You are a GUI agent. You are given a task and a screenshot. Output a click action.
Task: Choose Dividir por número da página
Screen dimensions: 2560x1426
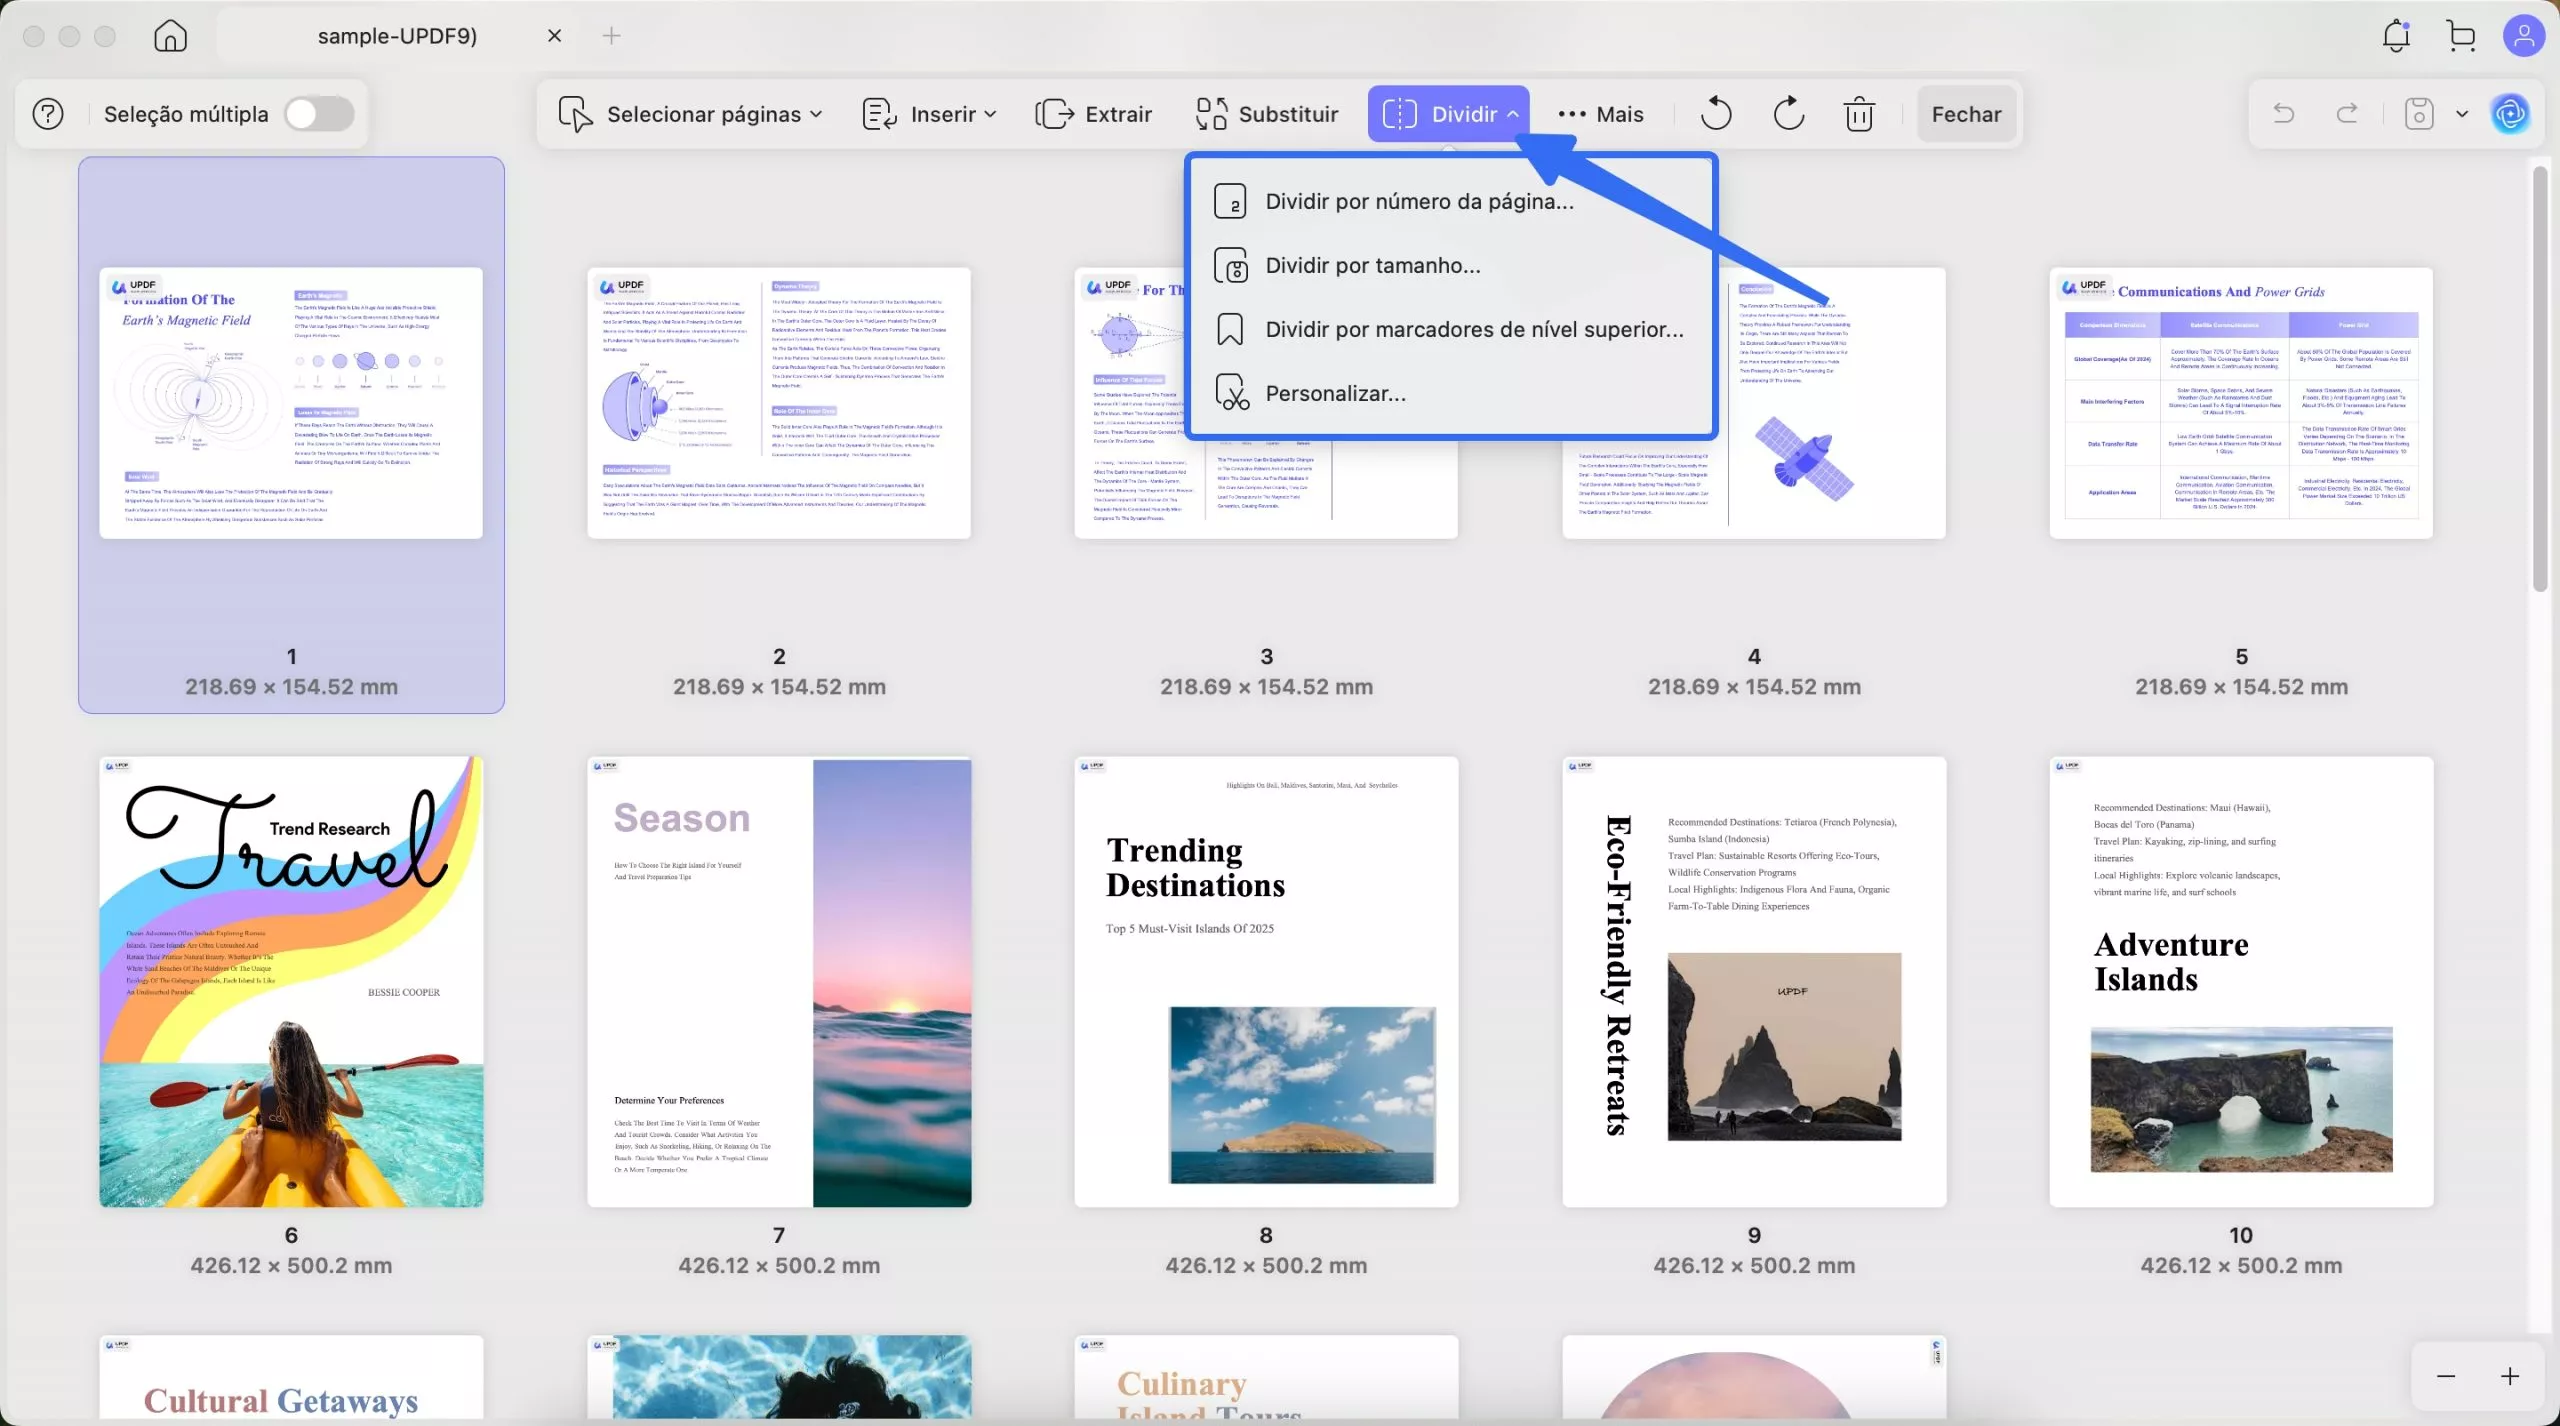(1419, 201)
